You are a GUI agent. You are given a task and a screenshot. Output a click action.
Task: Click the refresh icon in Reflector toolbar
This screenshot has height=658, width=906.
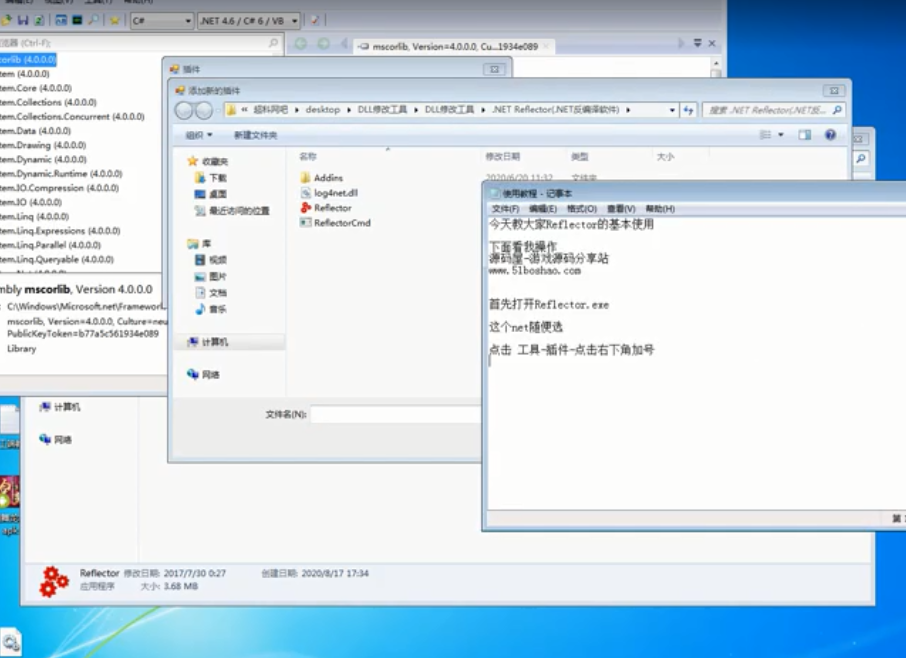coord(39,21)
